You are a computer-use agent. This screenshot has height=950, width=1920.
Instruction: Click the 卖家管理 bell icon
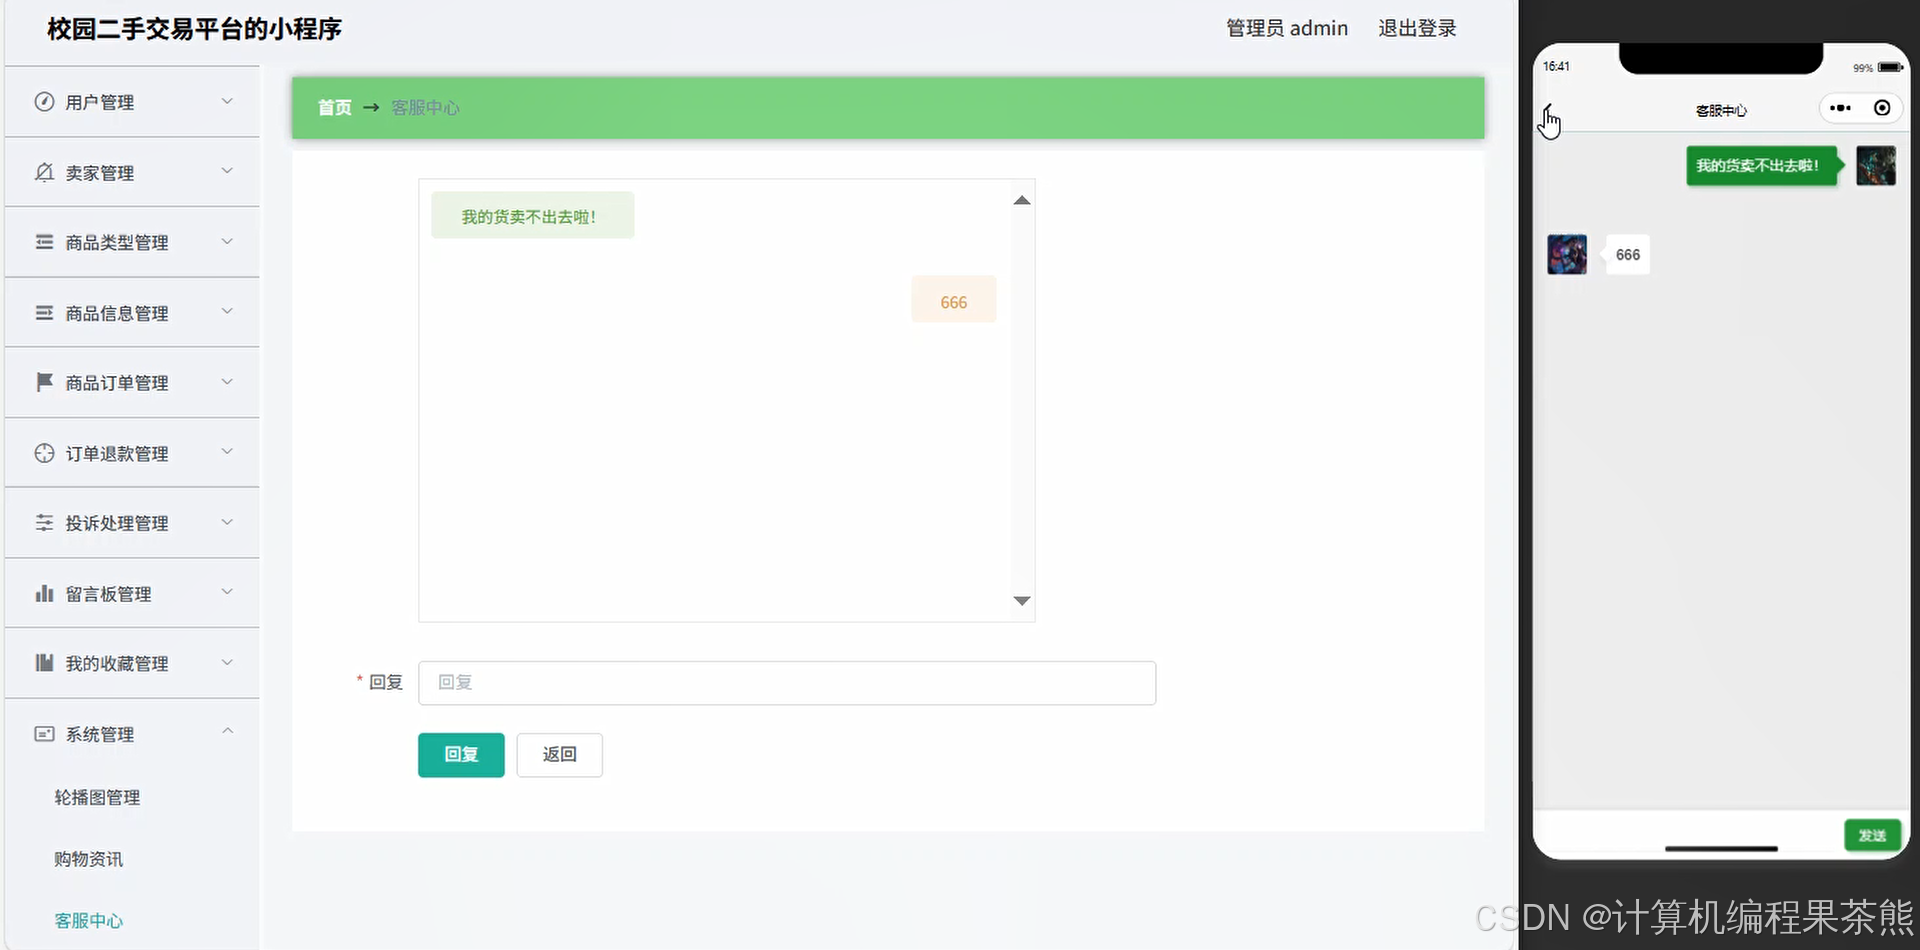point(44,172)
